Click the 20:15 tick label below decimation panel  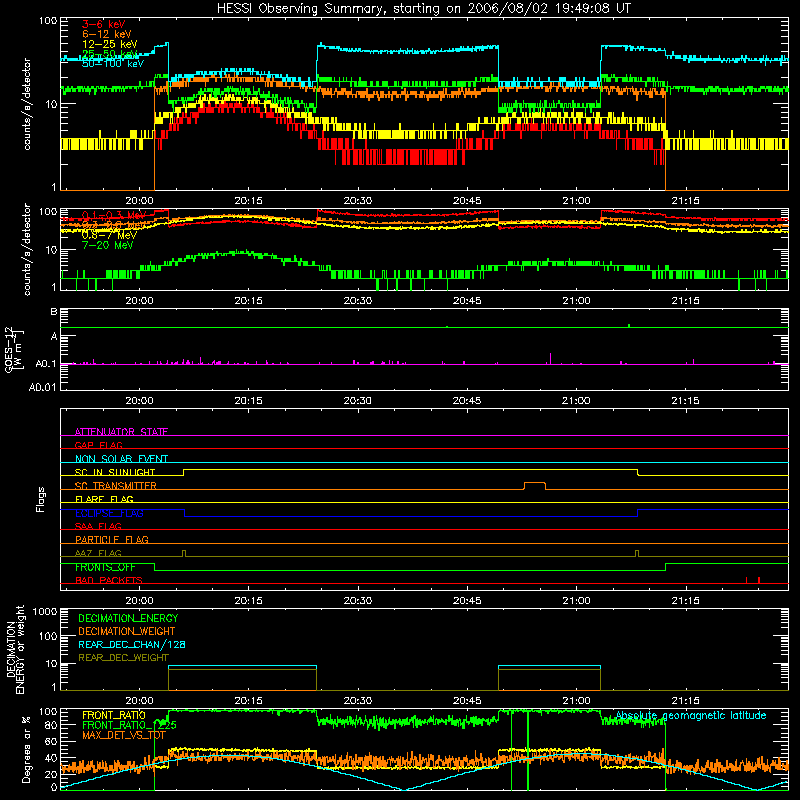[248, 701]
